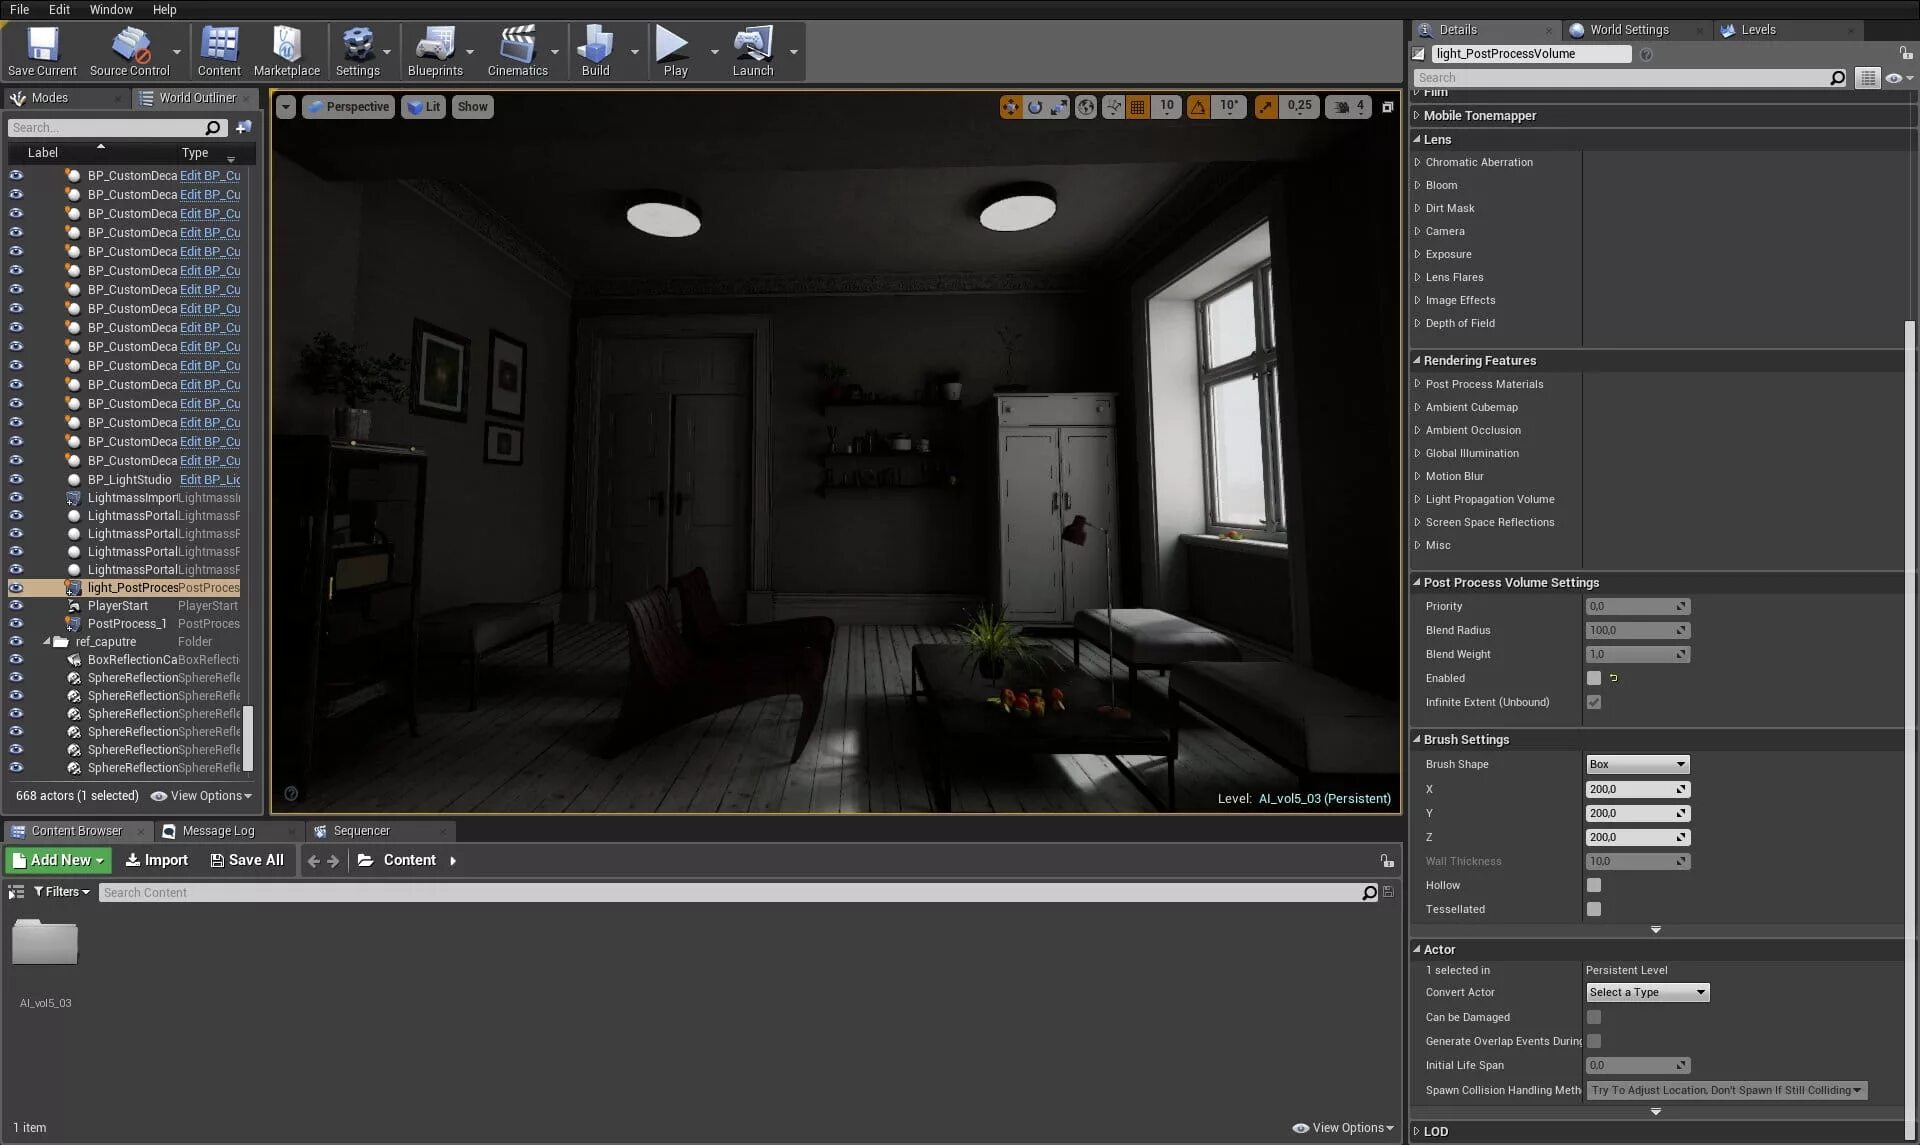Click the Import button in Content Browser

pyautogui.click(x=156, y=860)
